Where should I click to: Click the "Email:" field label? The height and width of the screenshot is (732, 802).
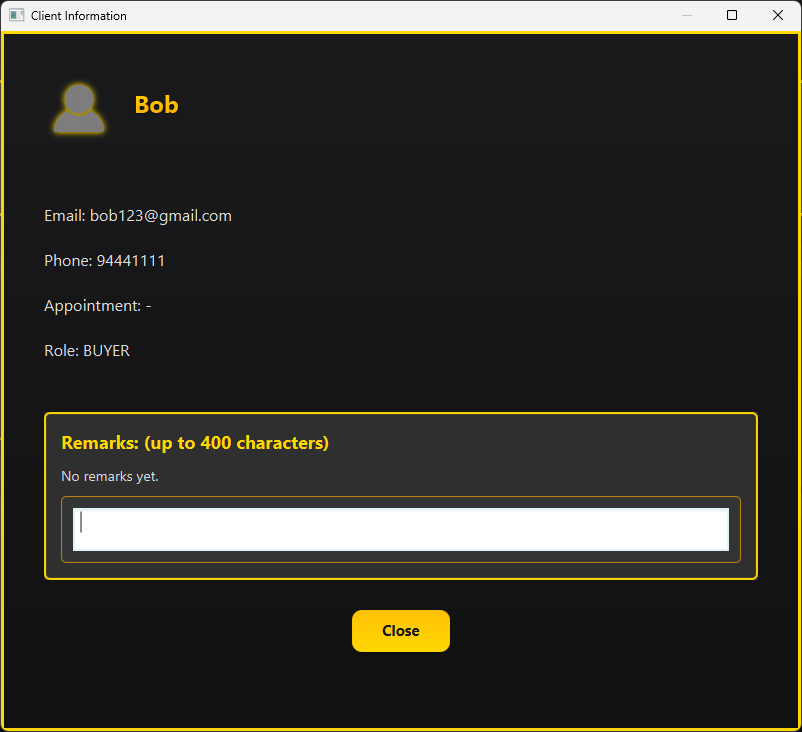coord(65,216)
